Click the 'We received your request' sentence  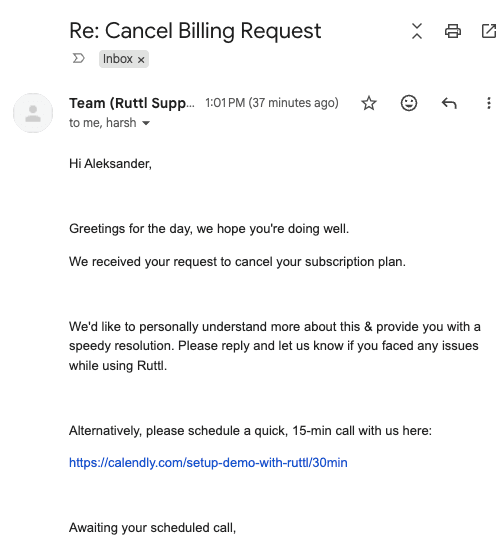point(237,262)
